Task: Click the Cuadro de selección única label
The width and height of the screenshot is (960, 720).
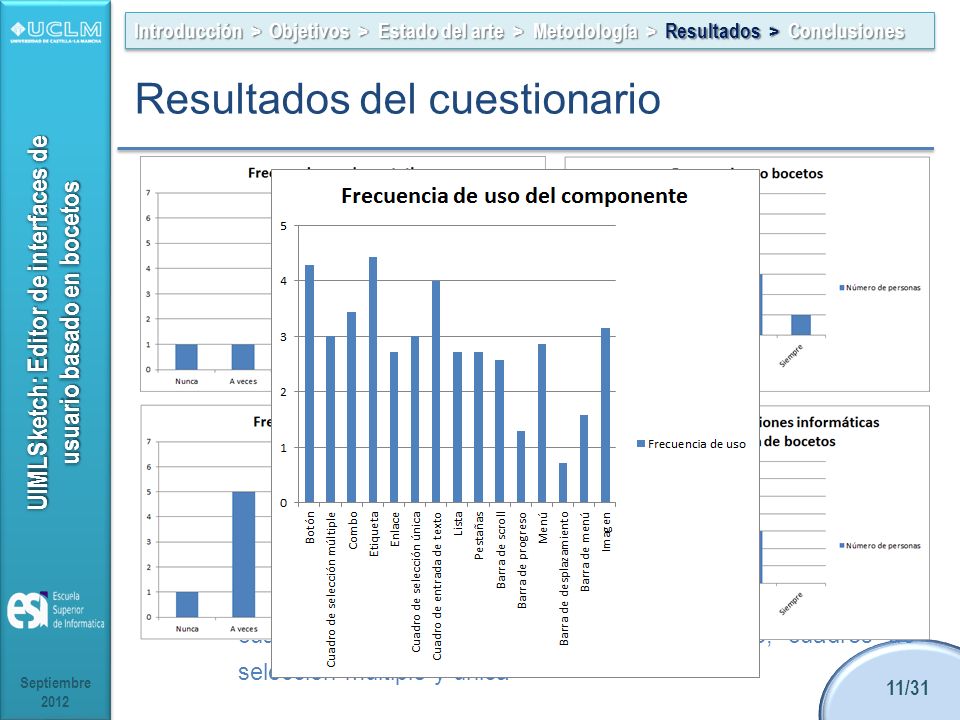Action: [x=416, y=582]
